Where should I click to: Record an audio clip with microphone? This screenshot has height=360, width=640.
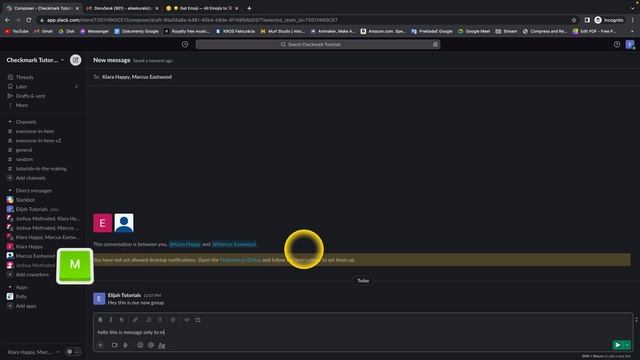click(x=125, y=345)
